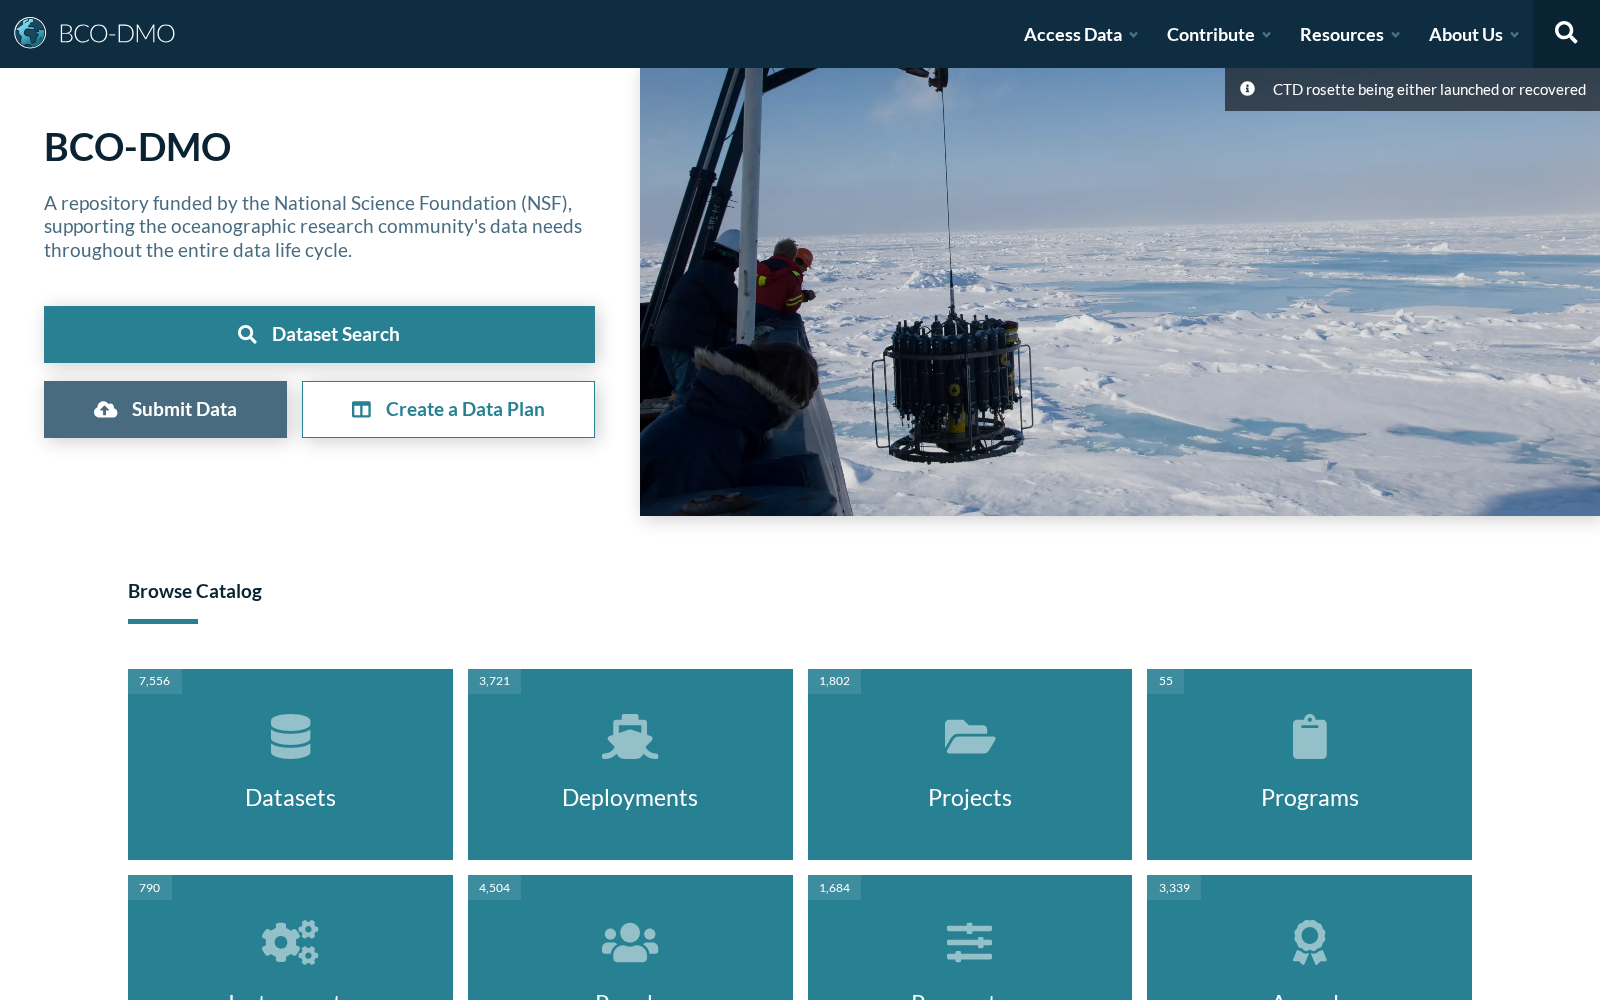Click the Dataset Search button
Screen dimensions: 1600x1000
coord(319,334)
